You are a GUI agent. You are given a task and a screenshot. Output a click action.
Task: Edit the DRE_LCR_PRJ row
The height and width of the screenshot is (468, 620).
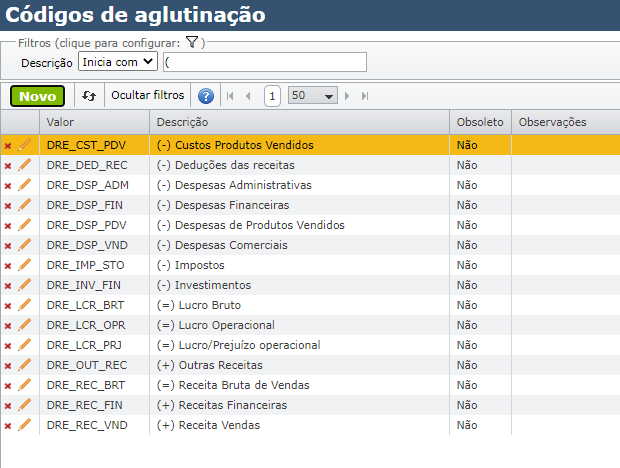tap(25, 345)
